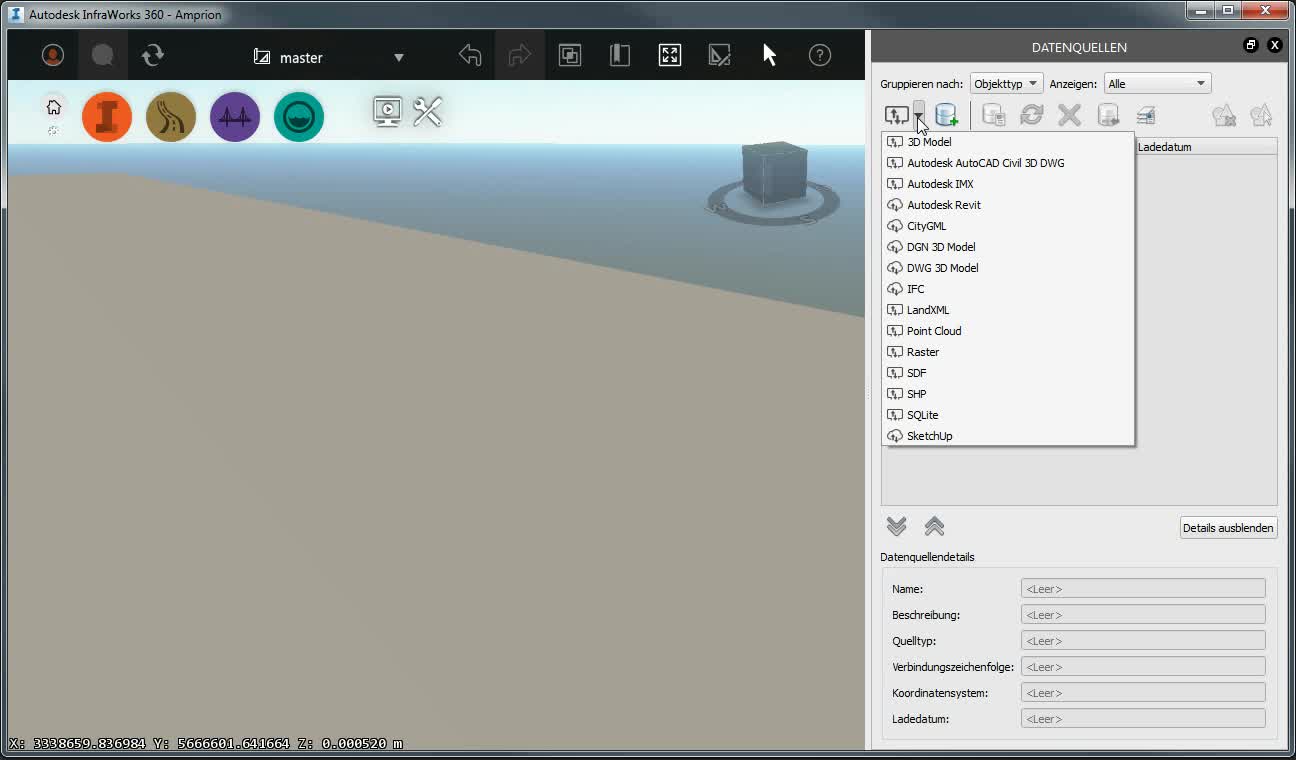Image resolution: width=1296 pixels, height=760 pixels.
Task: Open the road design icon
Action: pyautogui.click(x=171, y=117)
